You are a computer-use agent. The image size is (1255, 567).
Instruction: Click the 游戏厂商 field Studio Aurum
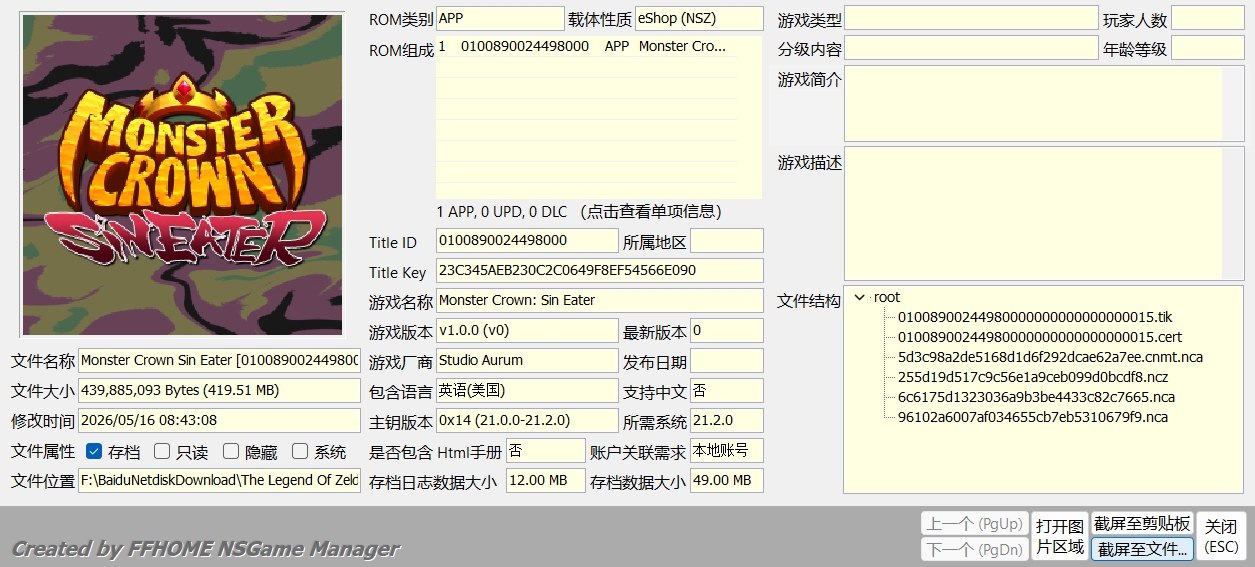pos(527,361)
